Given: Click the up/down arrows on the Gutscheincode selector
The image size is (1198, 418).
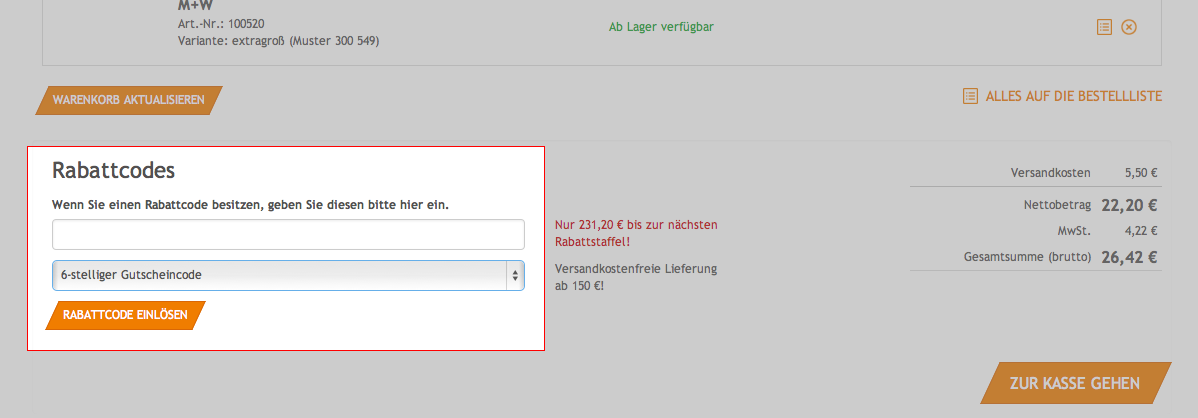Looking at the screenshot, I should click(x=515, y=275).
